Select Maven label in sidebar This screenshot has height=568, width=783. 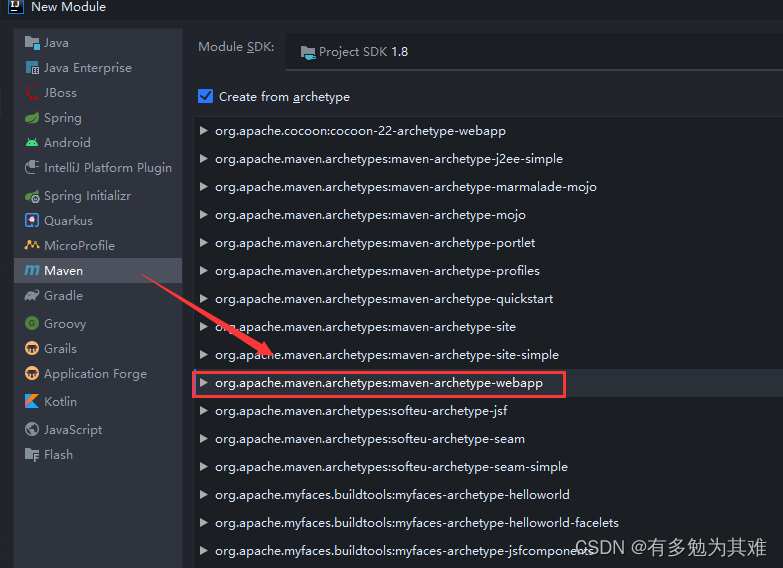click(x=63, y=271)
